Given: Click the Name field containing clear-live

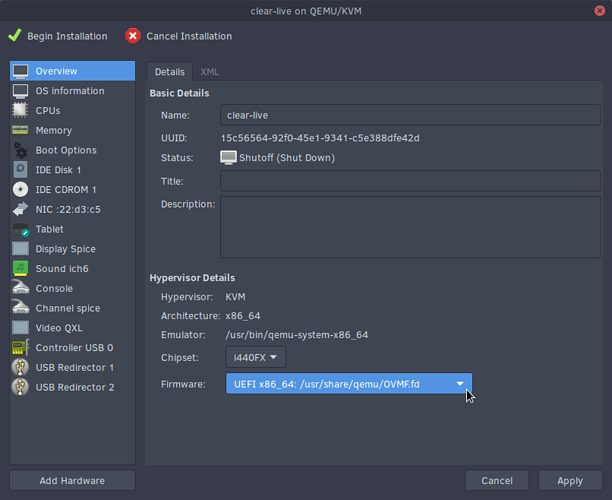Looking at the screenshot, I should (x=410, y=115).
